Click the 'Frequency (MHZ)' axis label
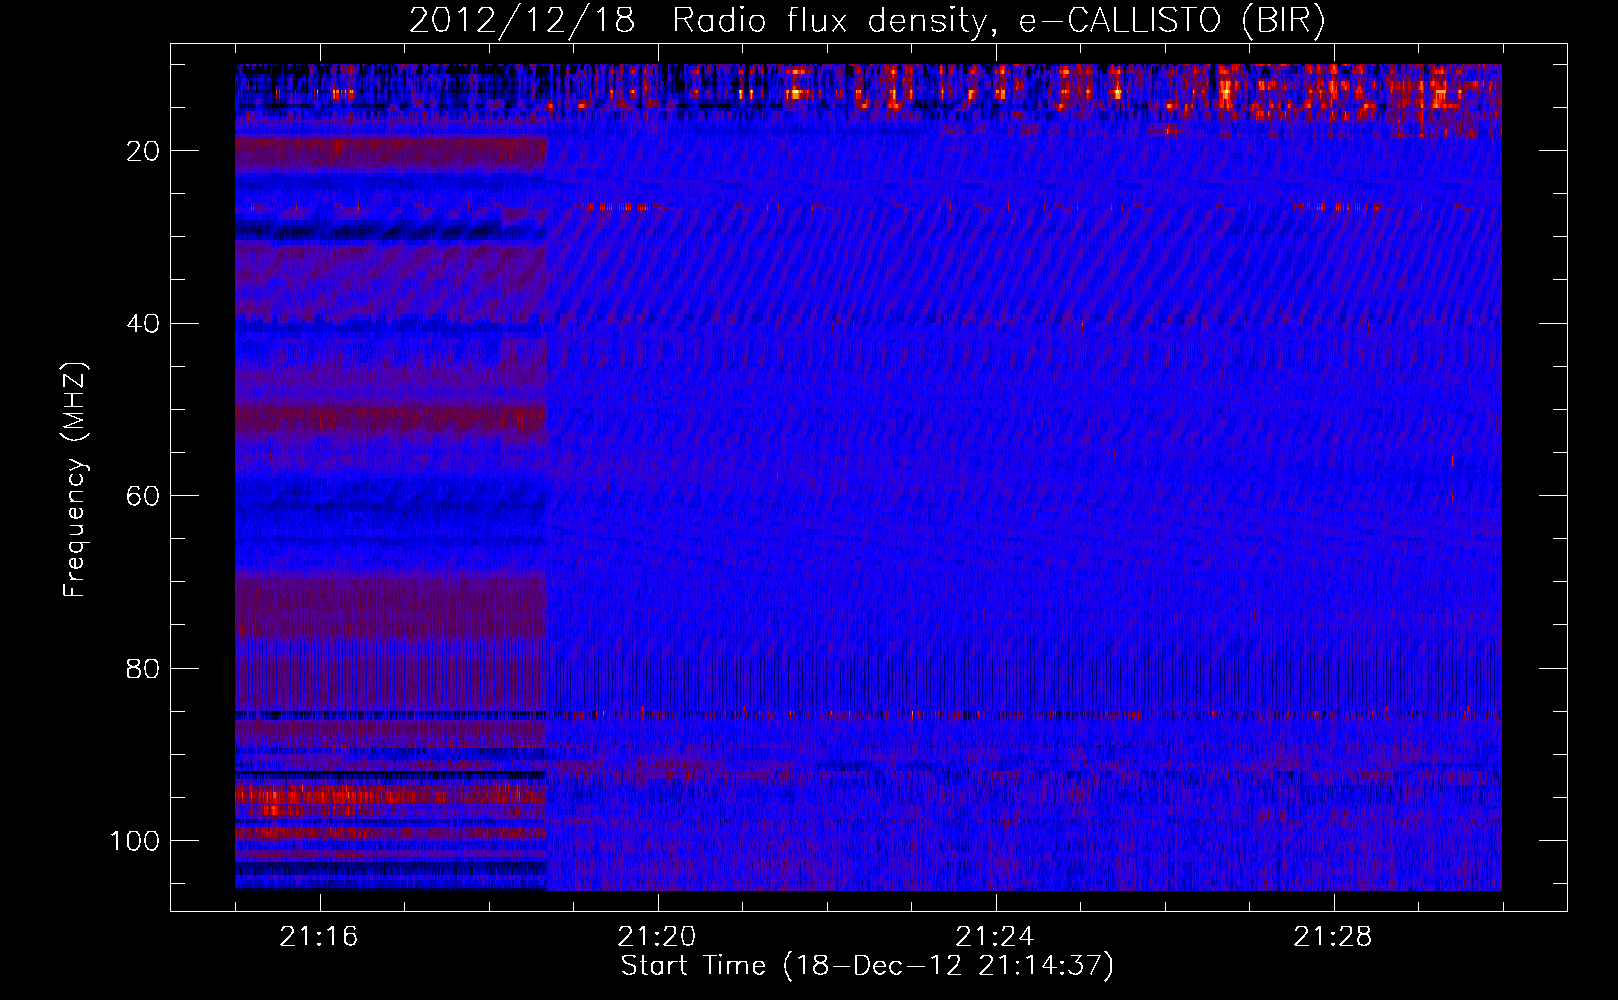This screenshot has width=1618, height=1000. (75, 480)
